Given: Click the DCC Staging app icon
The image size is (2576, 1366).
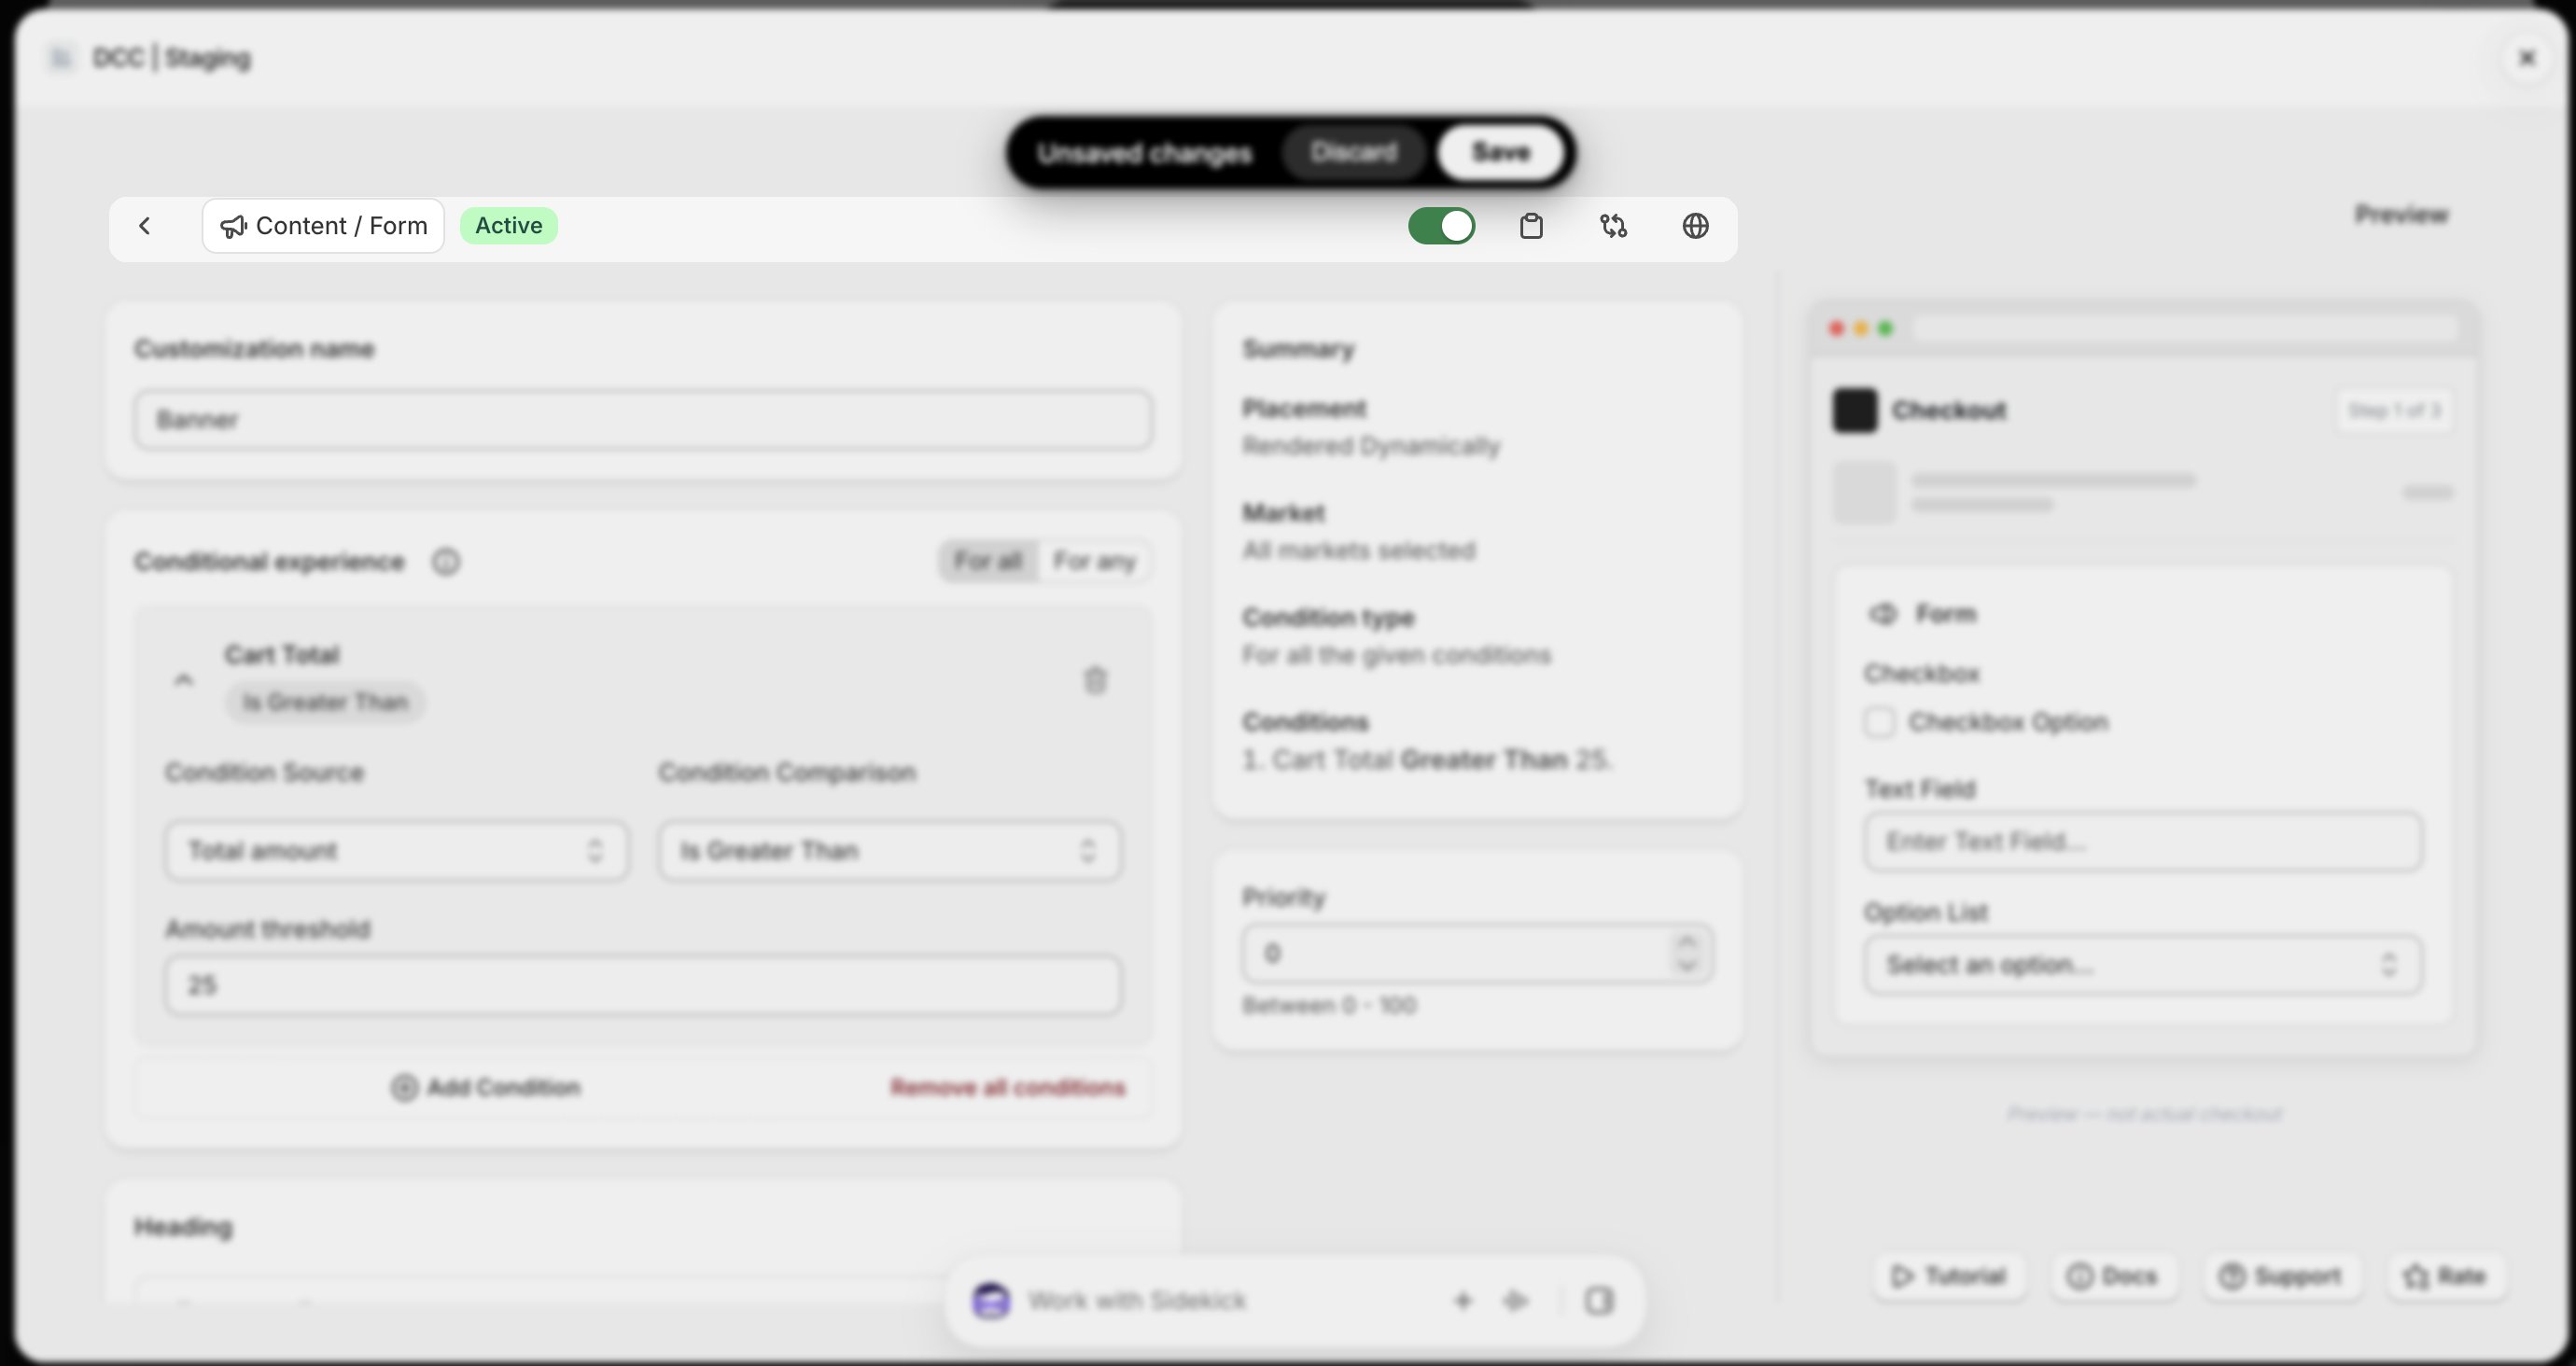Looking at the screenshot, I should pyautogui.click(x=61, y=58).
